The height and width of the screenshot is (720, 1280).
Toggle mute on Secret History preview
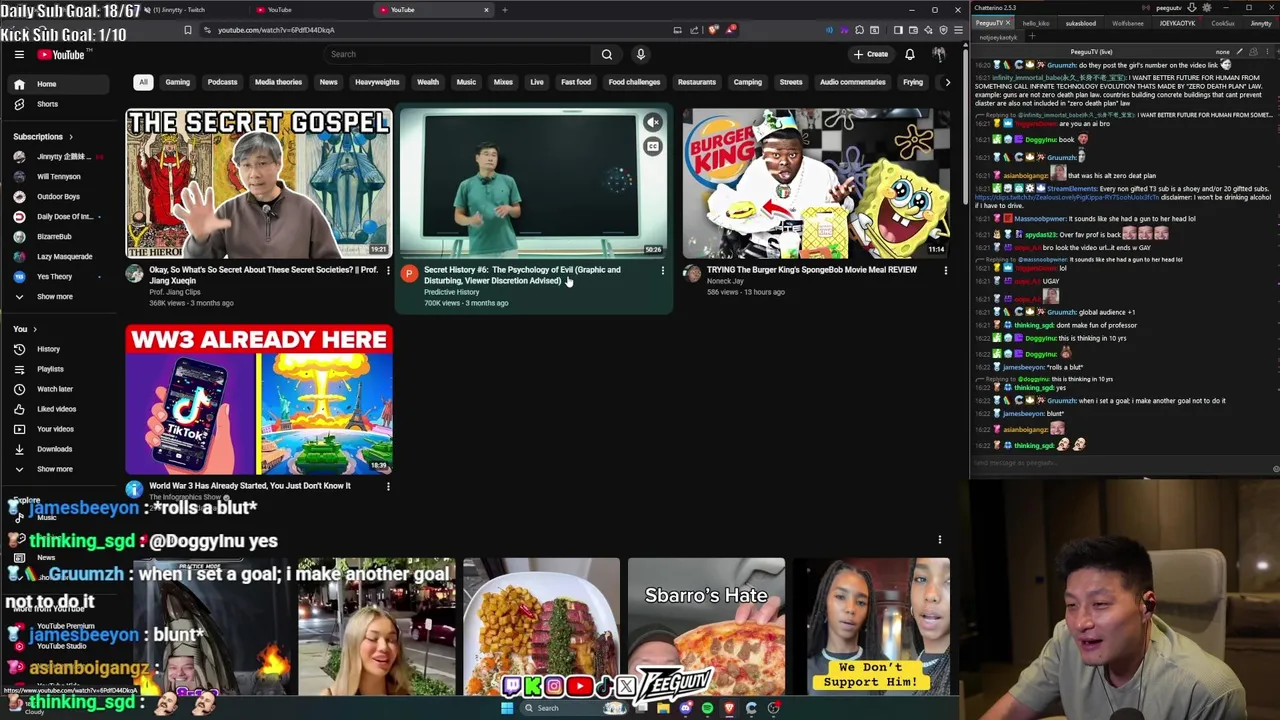click(652, 123)
